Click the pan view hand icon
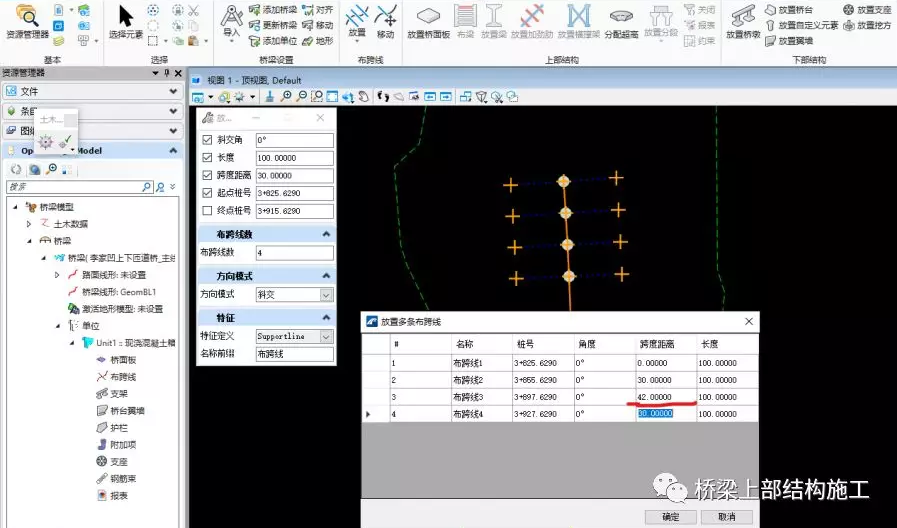This screenshot has width=897, height=528. (364, 97)
